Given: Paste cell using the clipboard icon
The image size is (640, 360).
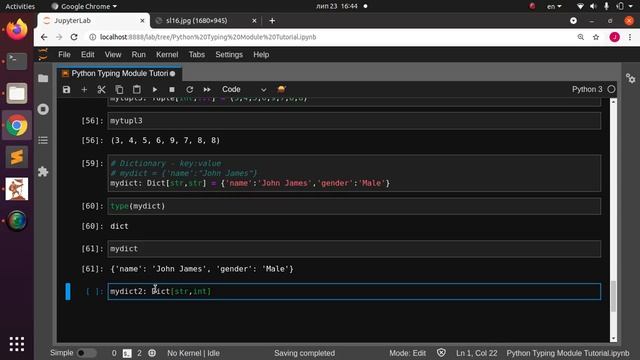Looking at the screenshot, I should 137,89.
